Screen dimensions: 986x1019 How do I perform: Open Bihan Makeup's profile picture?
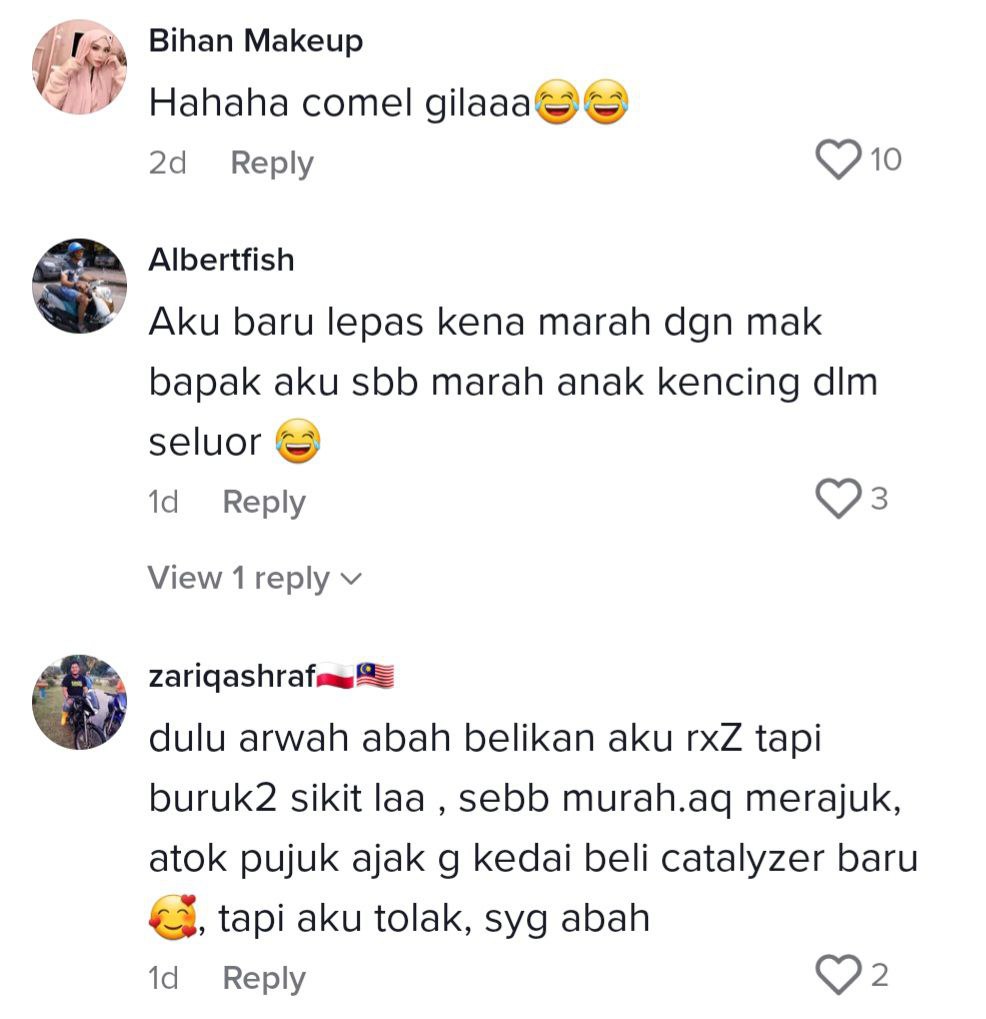click(79, 67)
